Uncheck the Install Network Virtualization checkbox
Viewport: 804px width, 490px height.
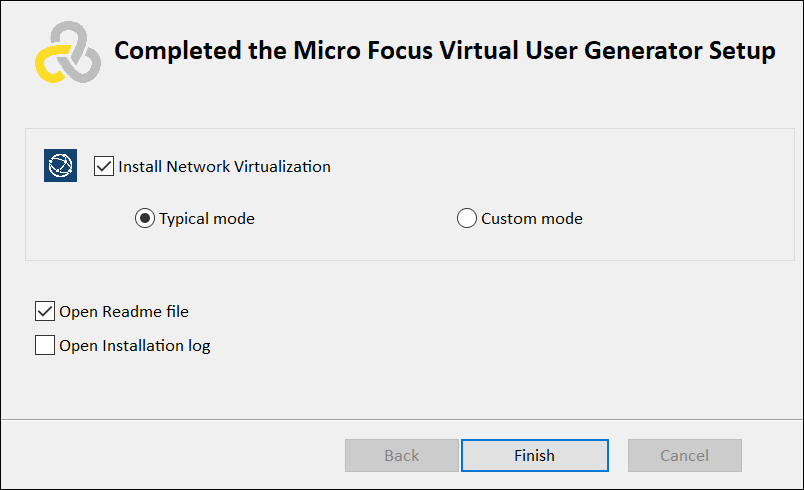tap(104, 166)
